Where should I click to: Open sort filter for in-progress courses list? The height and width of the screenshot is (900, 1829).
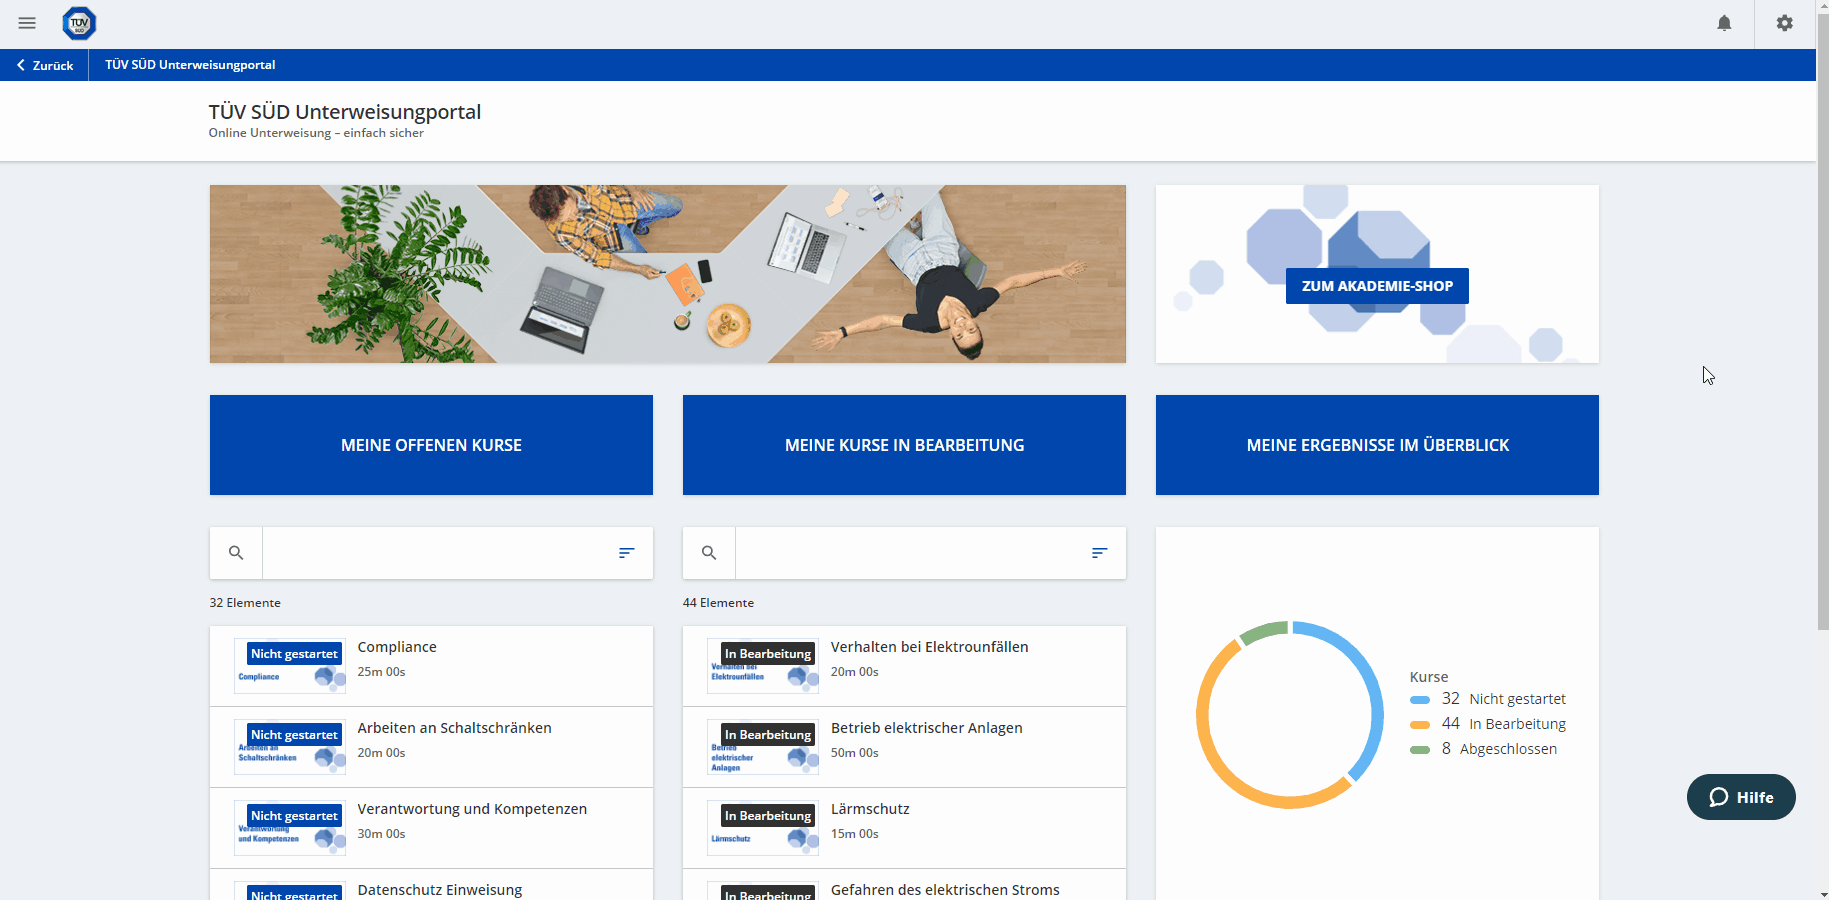[1099, 553]
